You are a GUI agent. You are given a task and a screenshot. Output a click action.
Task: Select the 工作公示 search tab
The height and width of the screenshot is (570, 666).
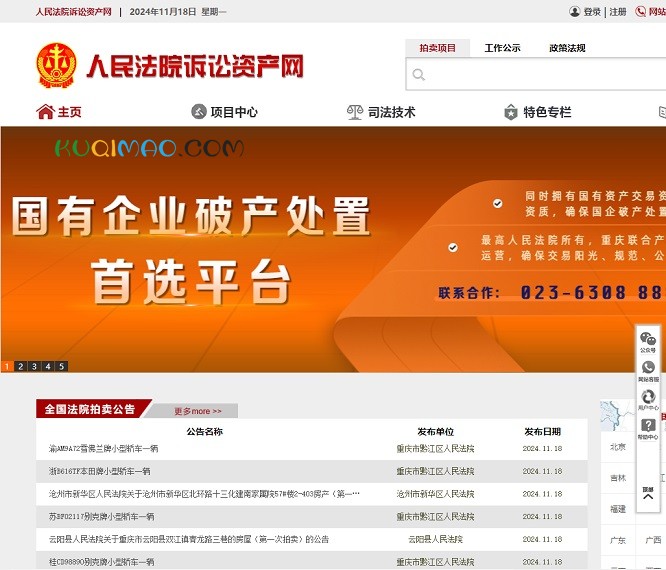pos(502,48)
